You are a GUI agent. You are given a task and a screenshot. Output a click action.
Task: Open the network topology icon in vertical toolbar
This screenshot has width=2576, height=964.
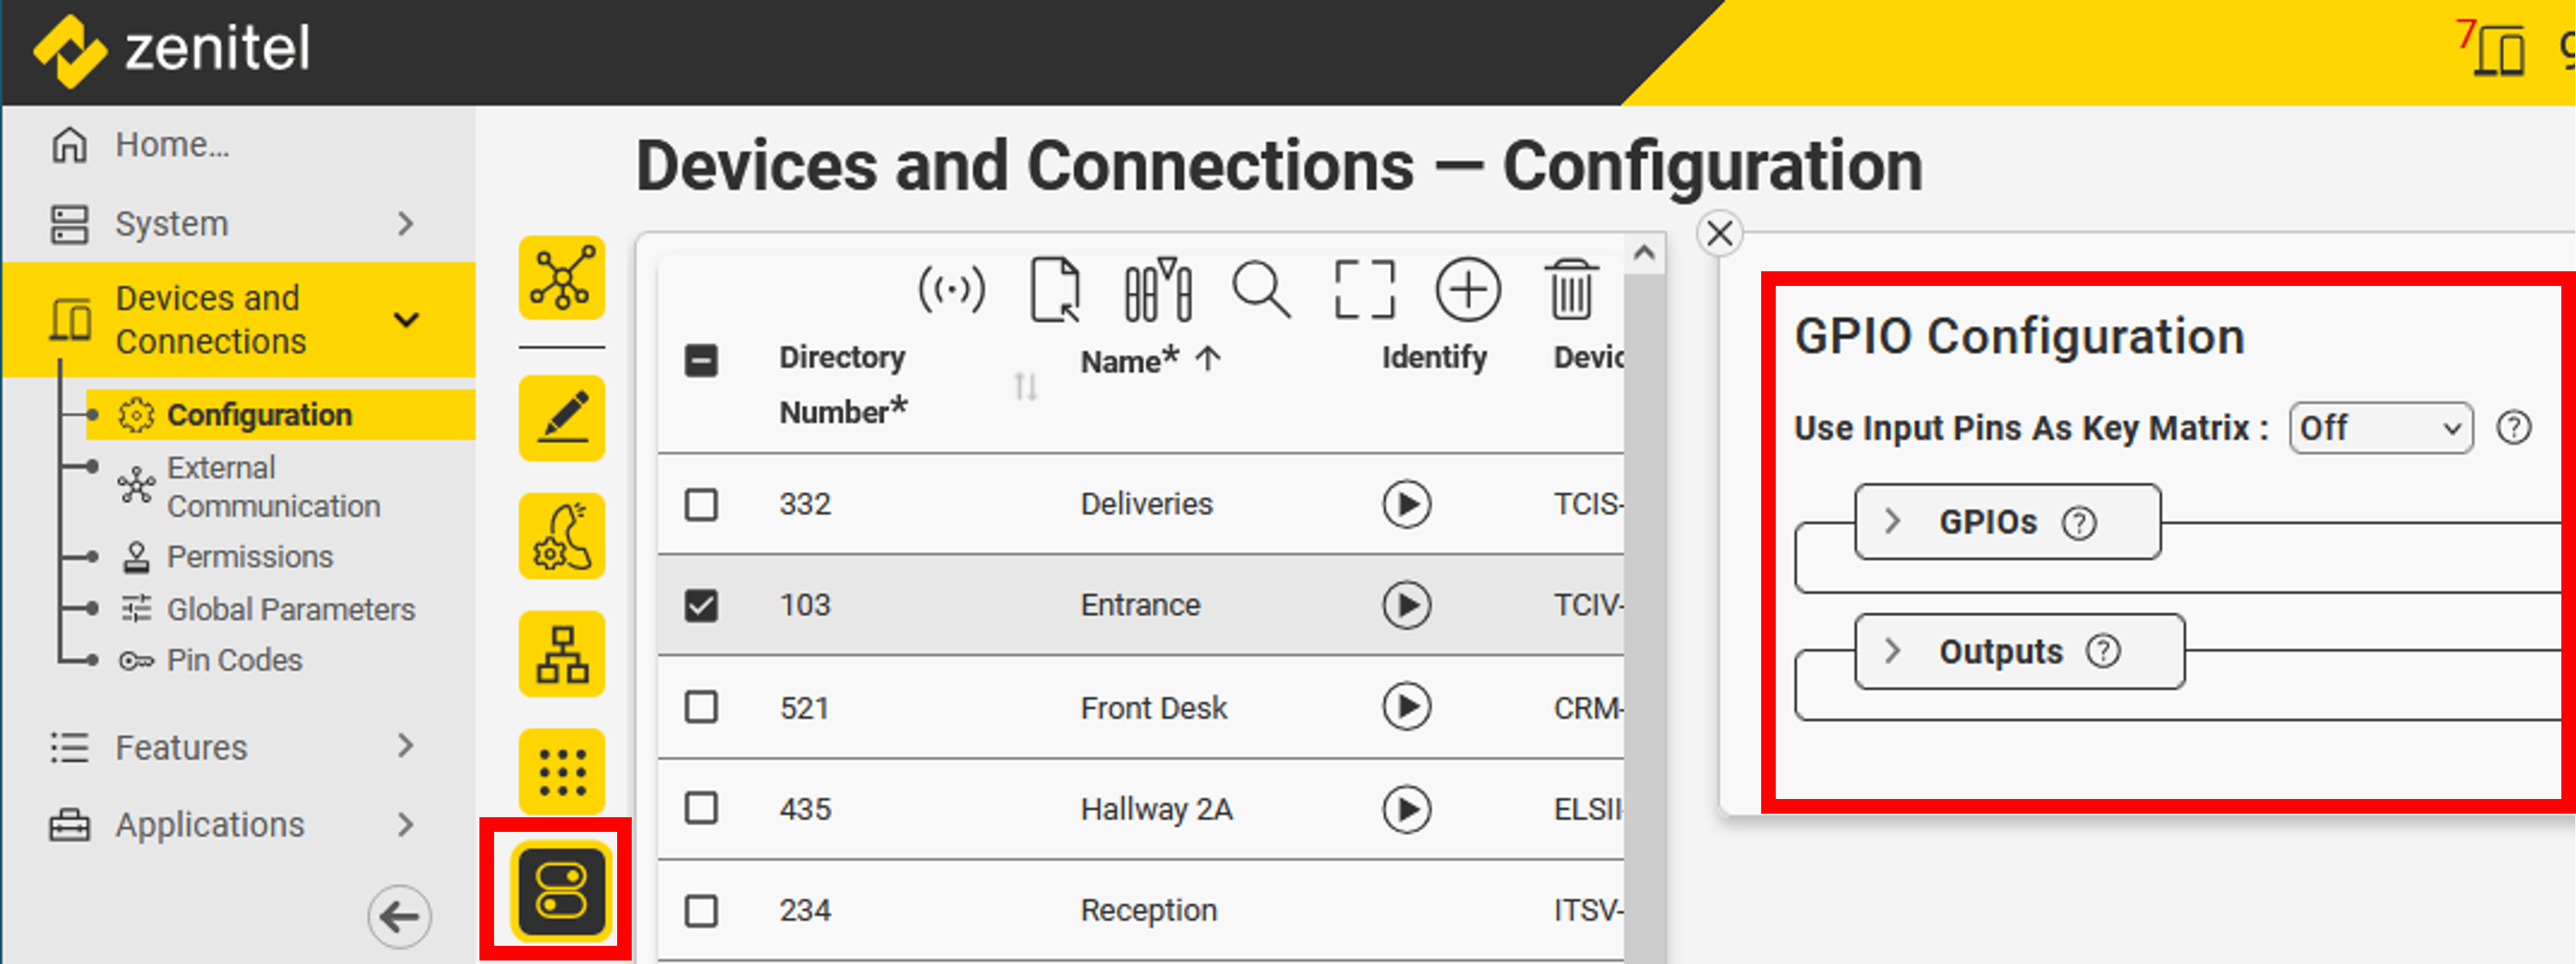[x=561, y=278]
